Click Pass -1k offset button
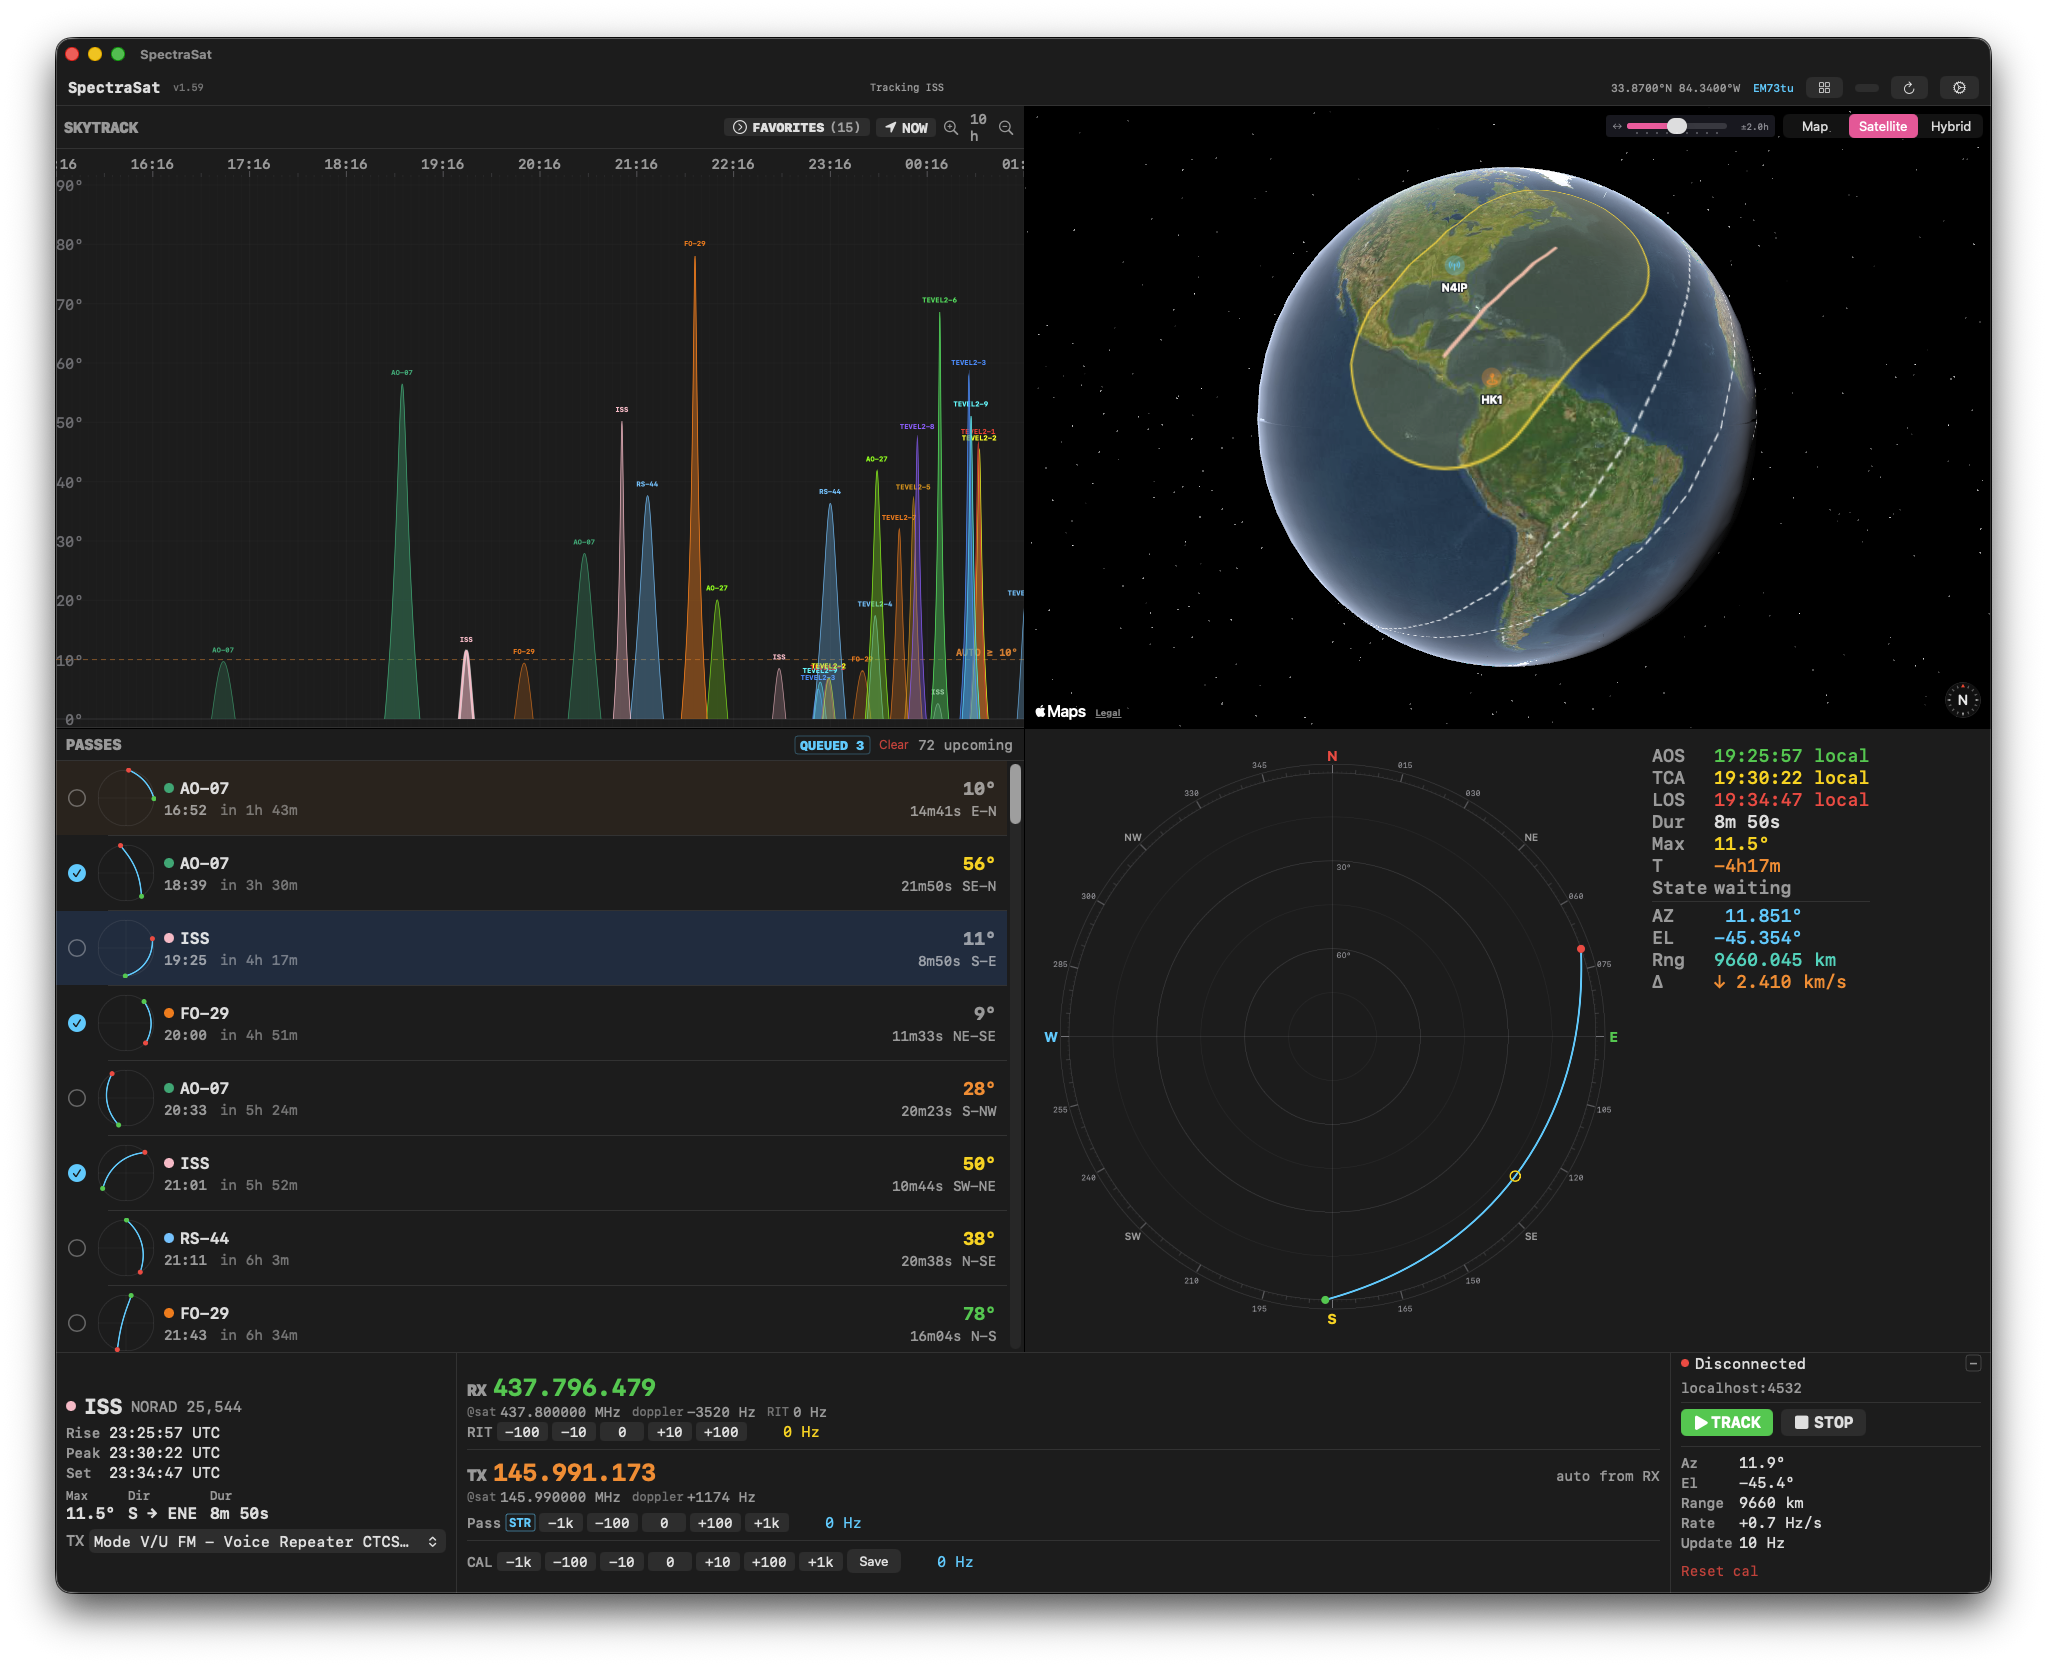The image size is (2047, 1667). click(x=561, y=1523)
